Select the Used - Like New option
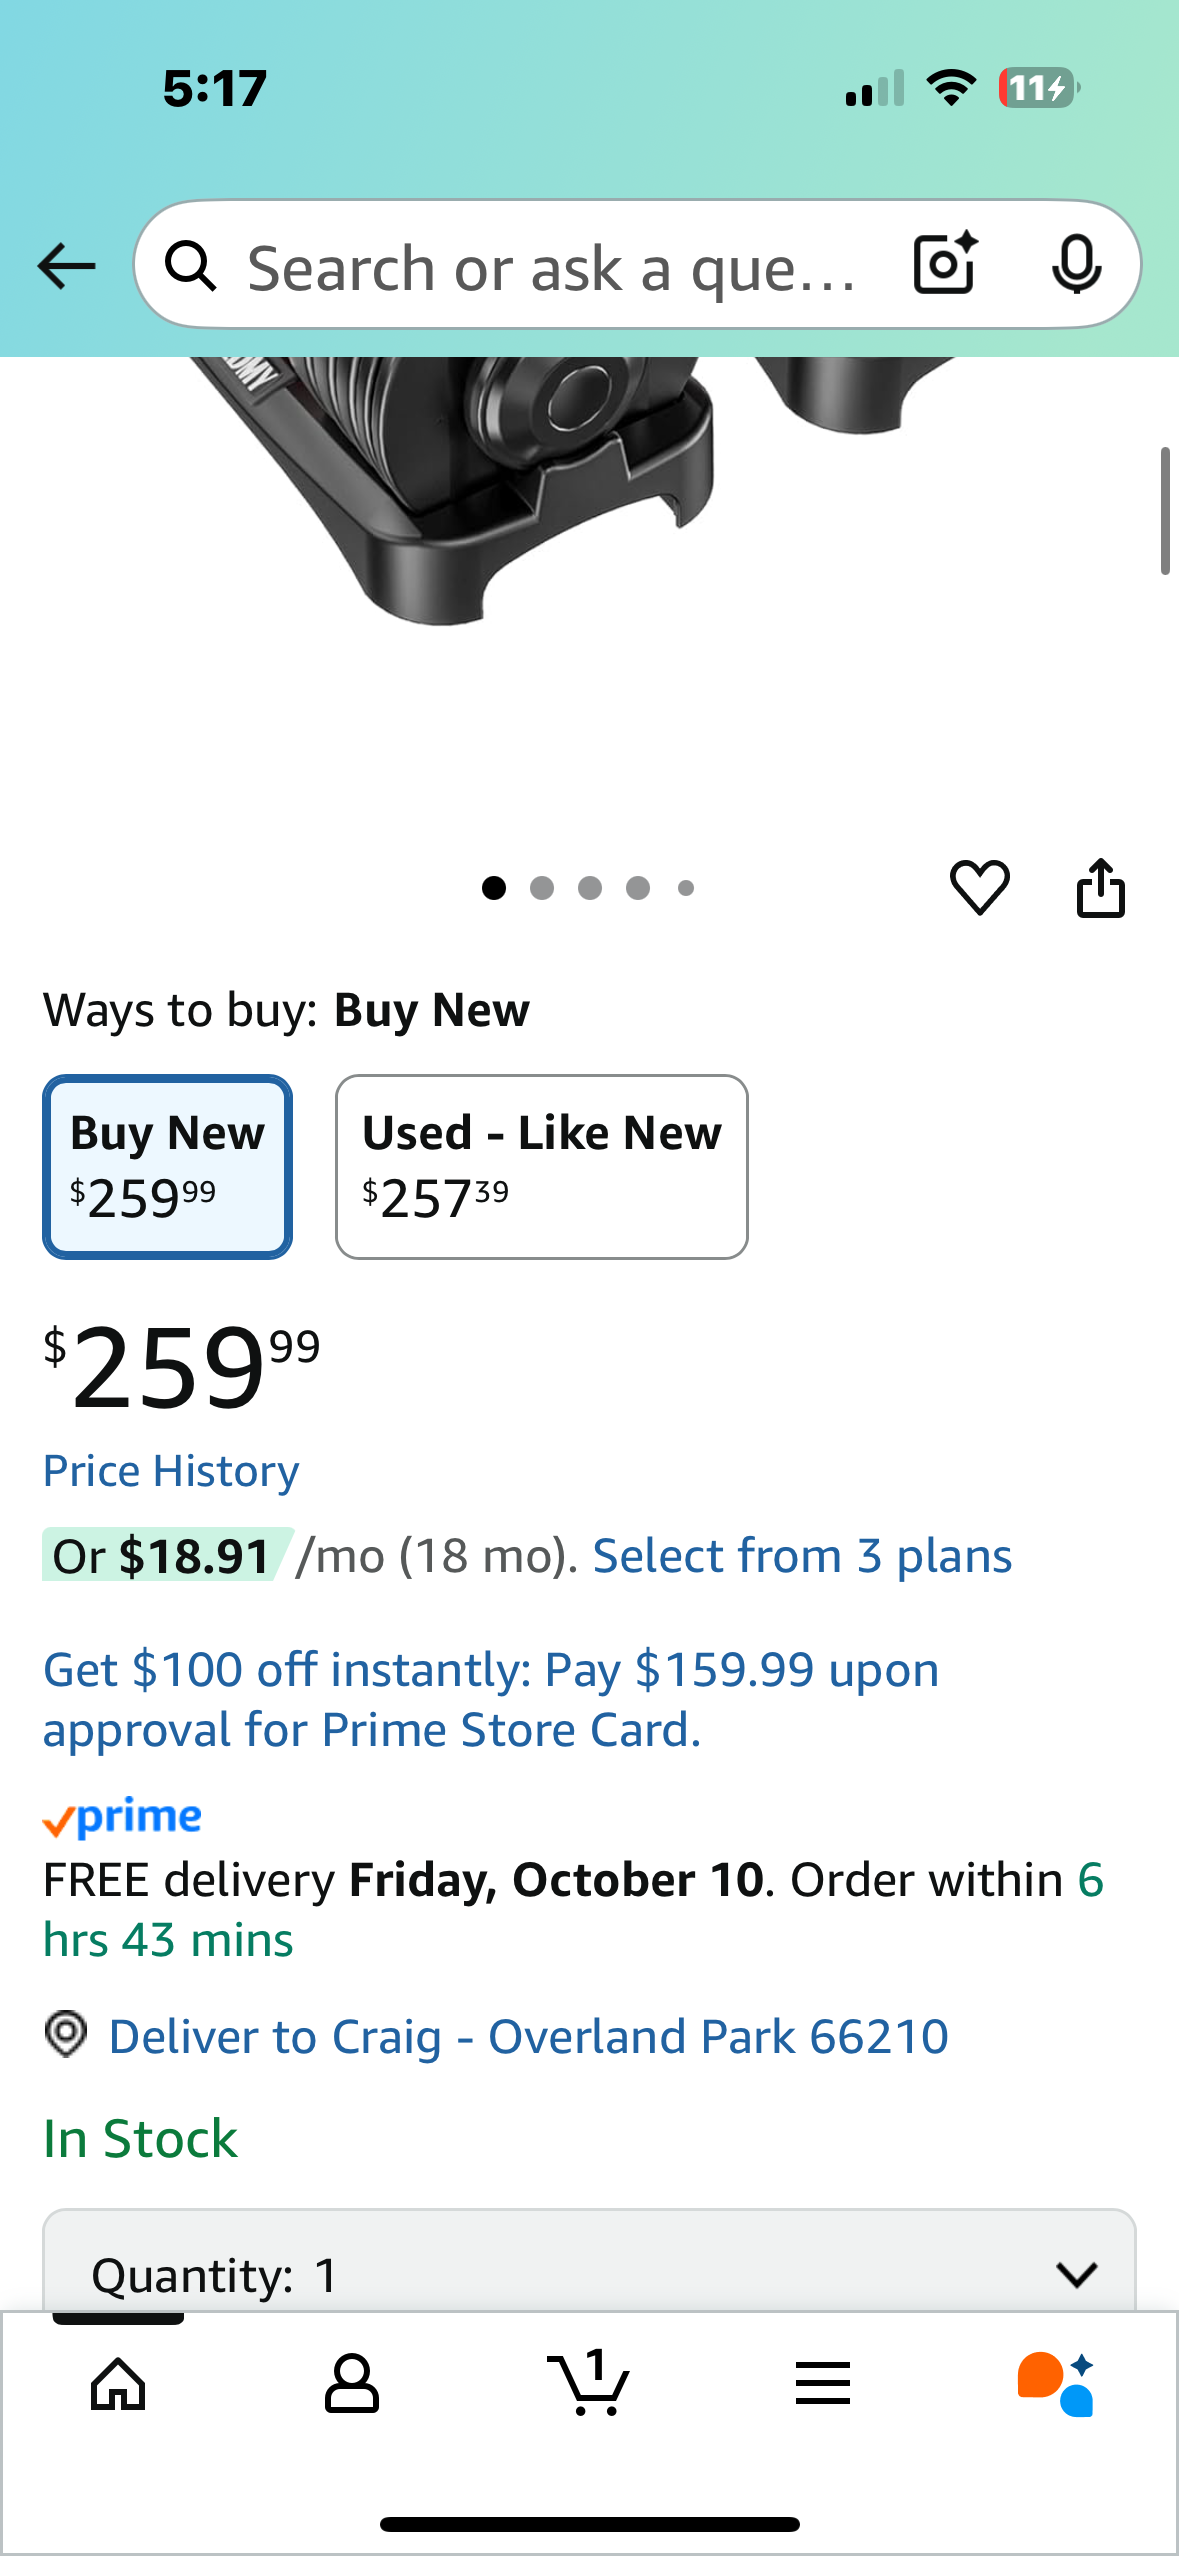This screenshot has width=1179, height=2556. [x=541, y=1166]
